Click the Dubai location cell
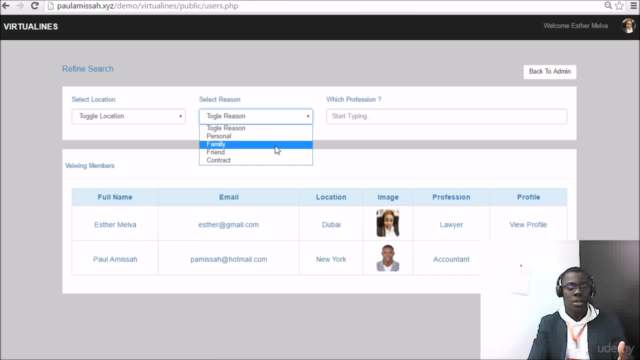This screenshot has width=640, height=360. 331,224
